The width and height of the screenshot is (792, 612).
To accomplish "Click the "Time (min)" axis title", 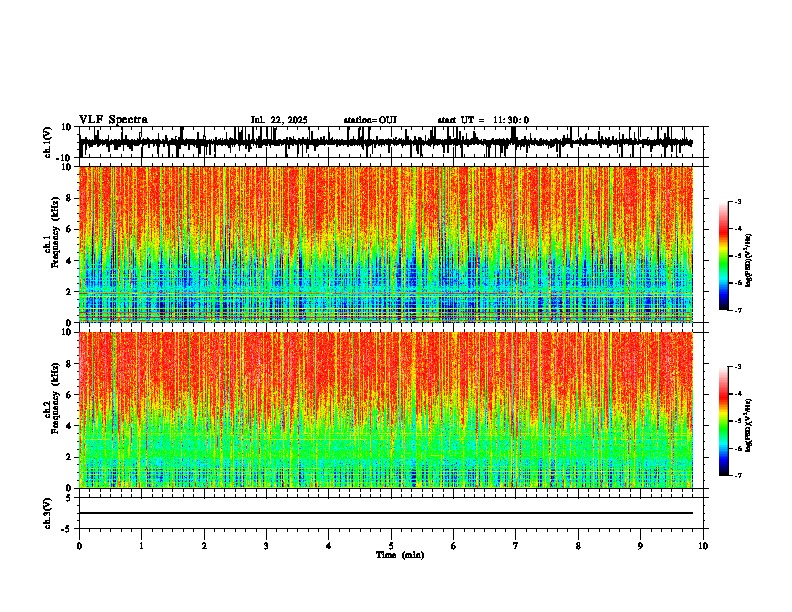I will 400,555.
